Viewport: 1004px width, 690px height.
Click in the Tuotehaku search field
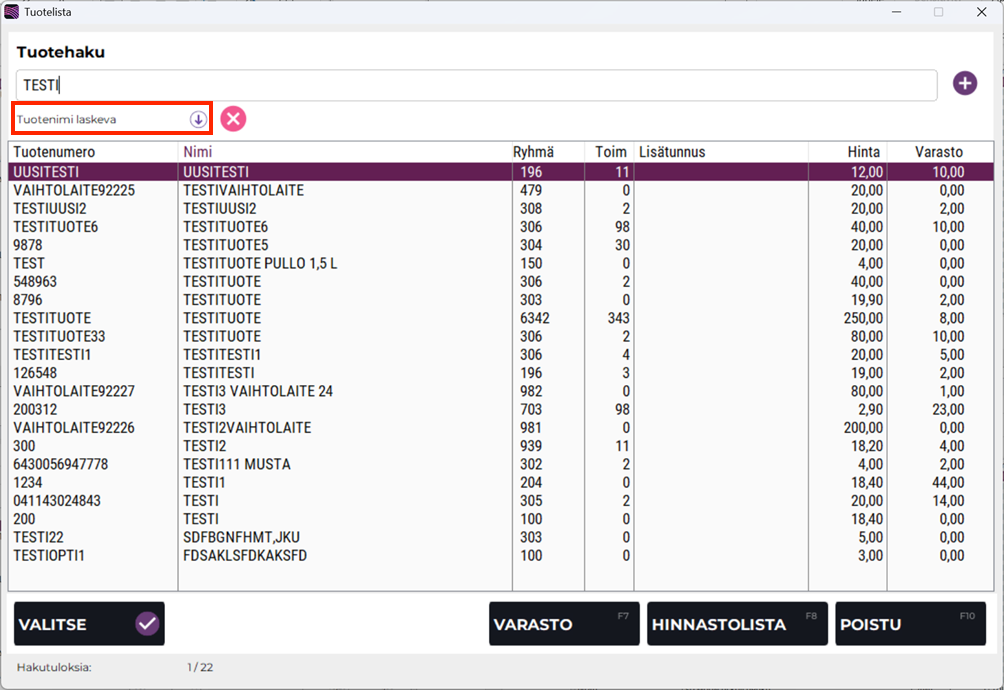[476, 85]
